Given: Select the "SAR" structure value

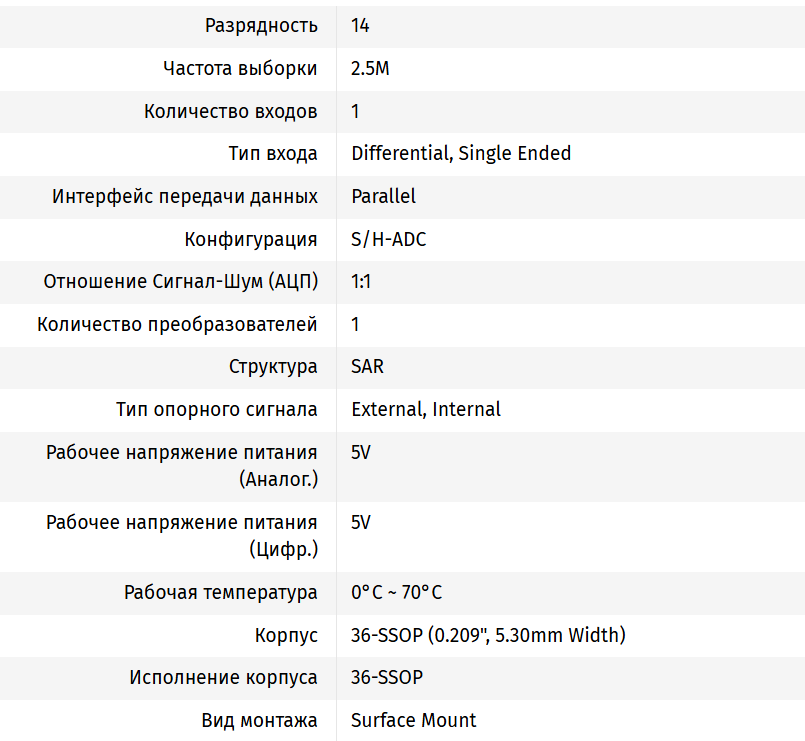Looking at the screenshot, I should point(367,367).
